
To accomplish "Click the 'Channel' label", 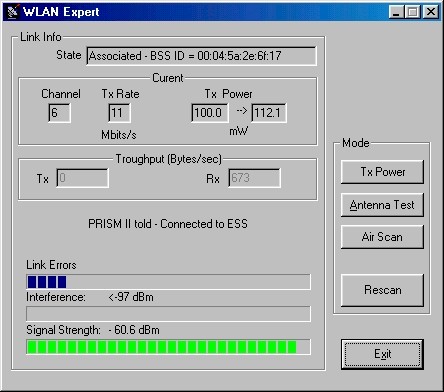I will point(61,94).
